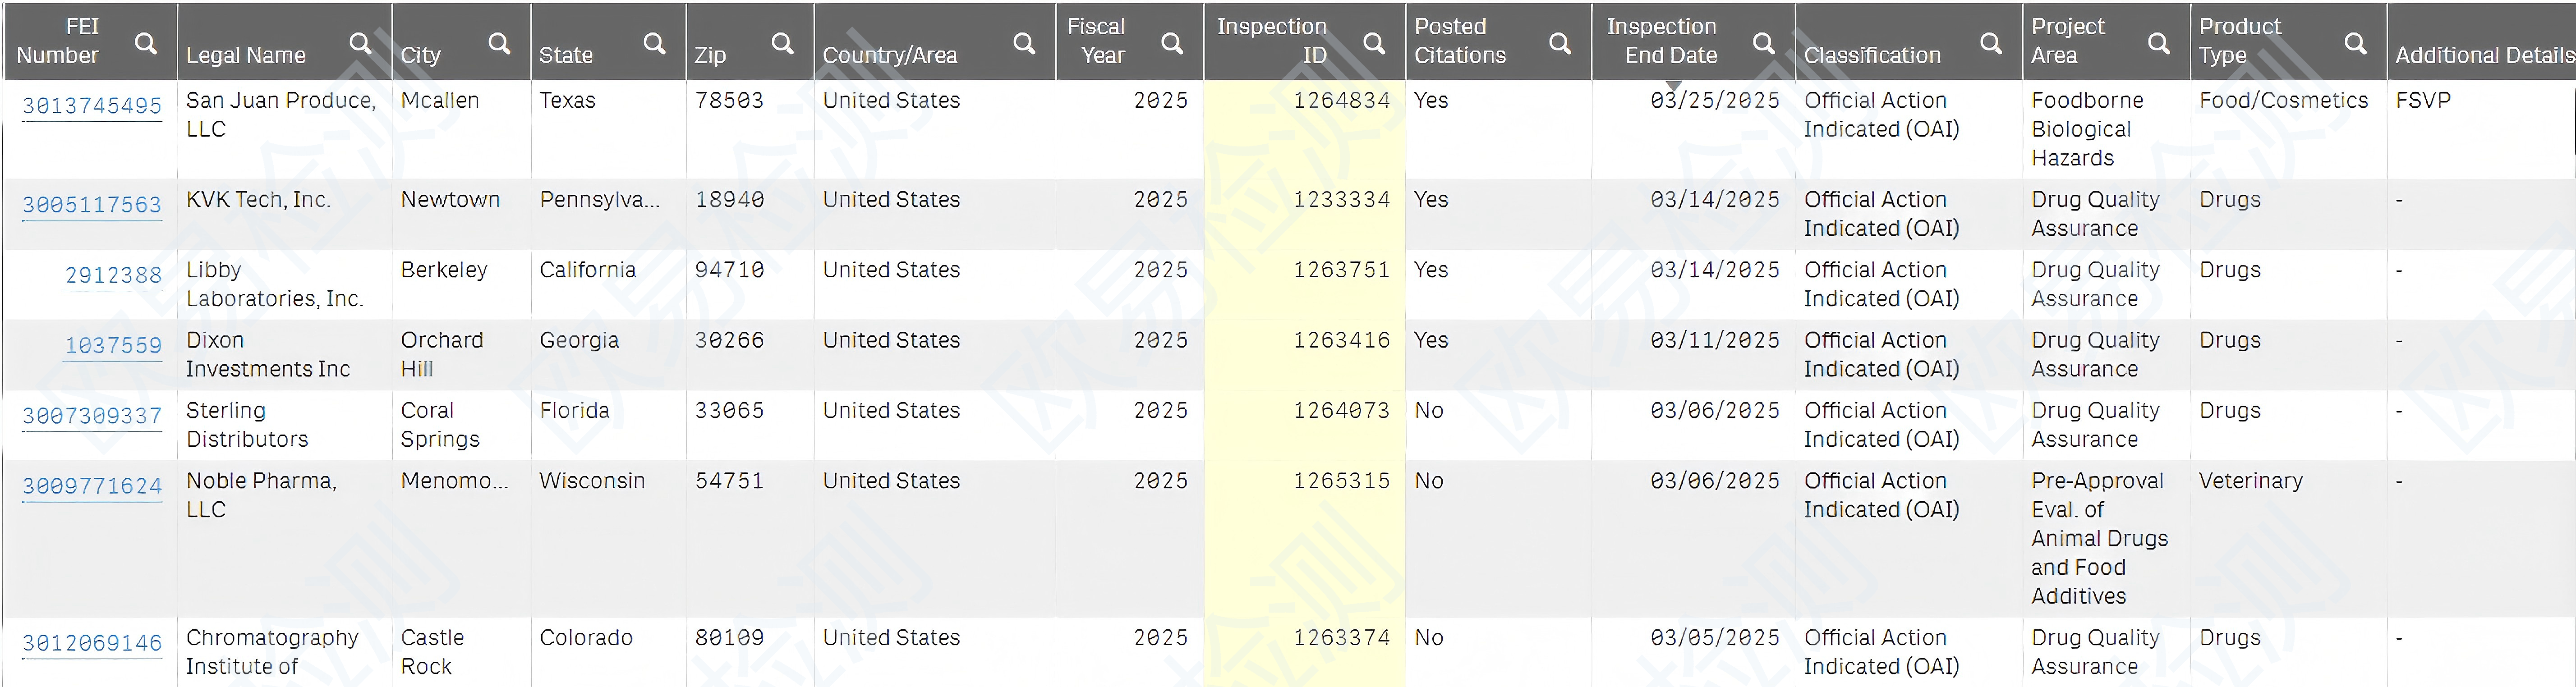2576x687 pixels.
Task: Search the Fiscal Year column
Action: click(x=1172, y=43)
